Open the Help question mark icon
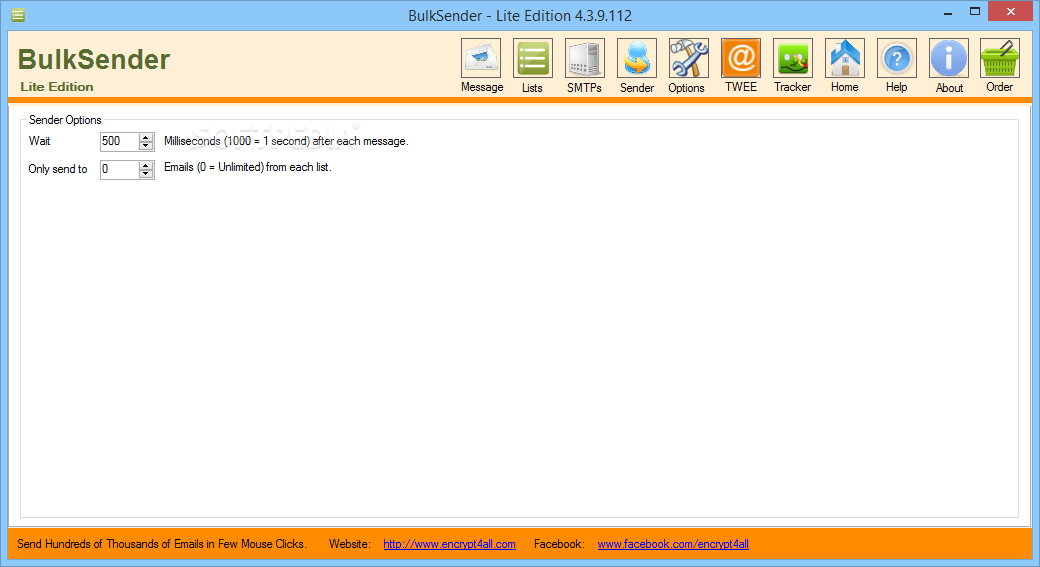 (897, 58)
